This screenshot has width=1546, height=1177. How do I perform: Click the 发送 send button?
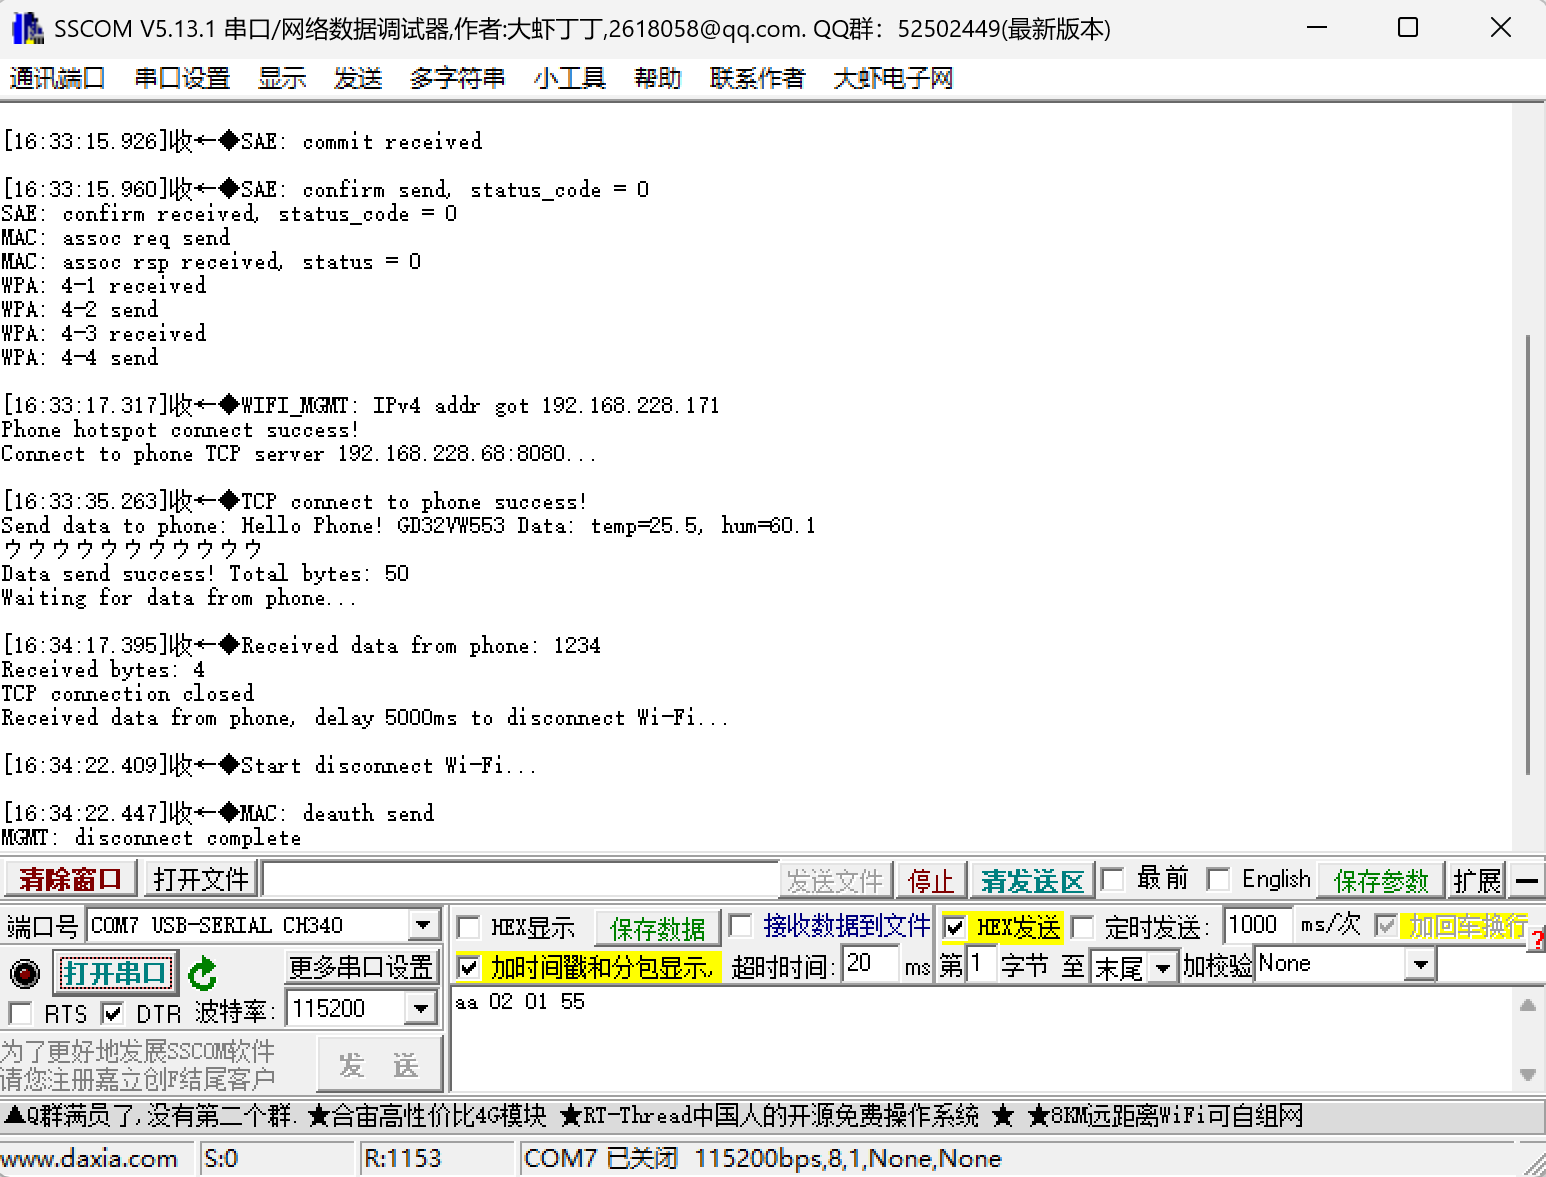click(x=379, y=1065)
